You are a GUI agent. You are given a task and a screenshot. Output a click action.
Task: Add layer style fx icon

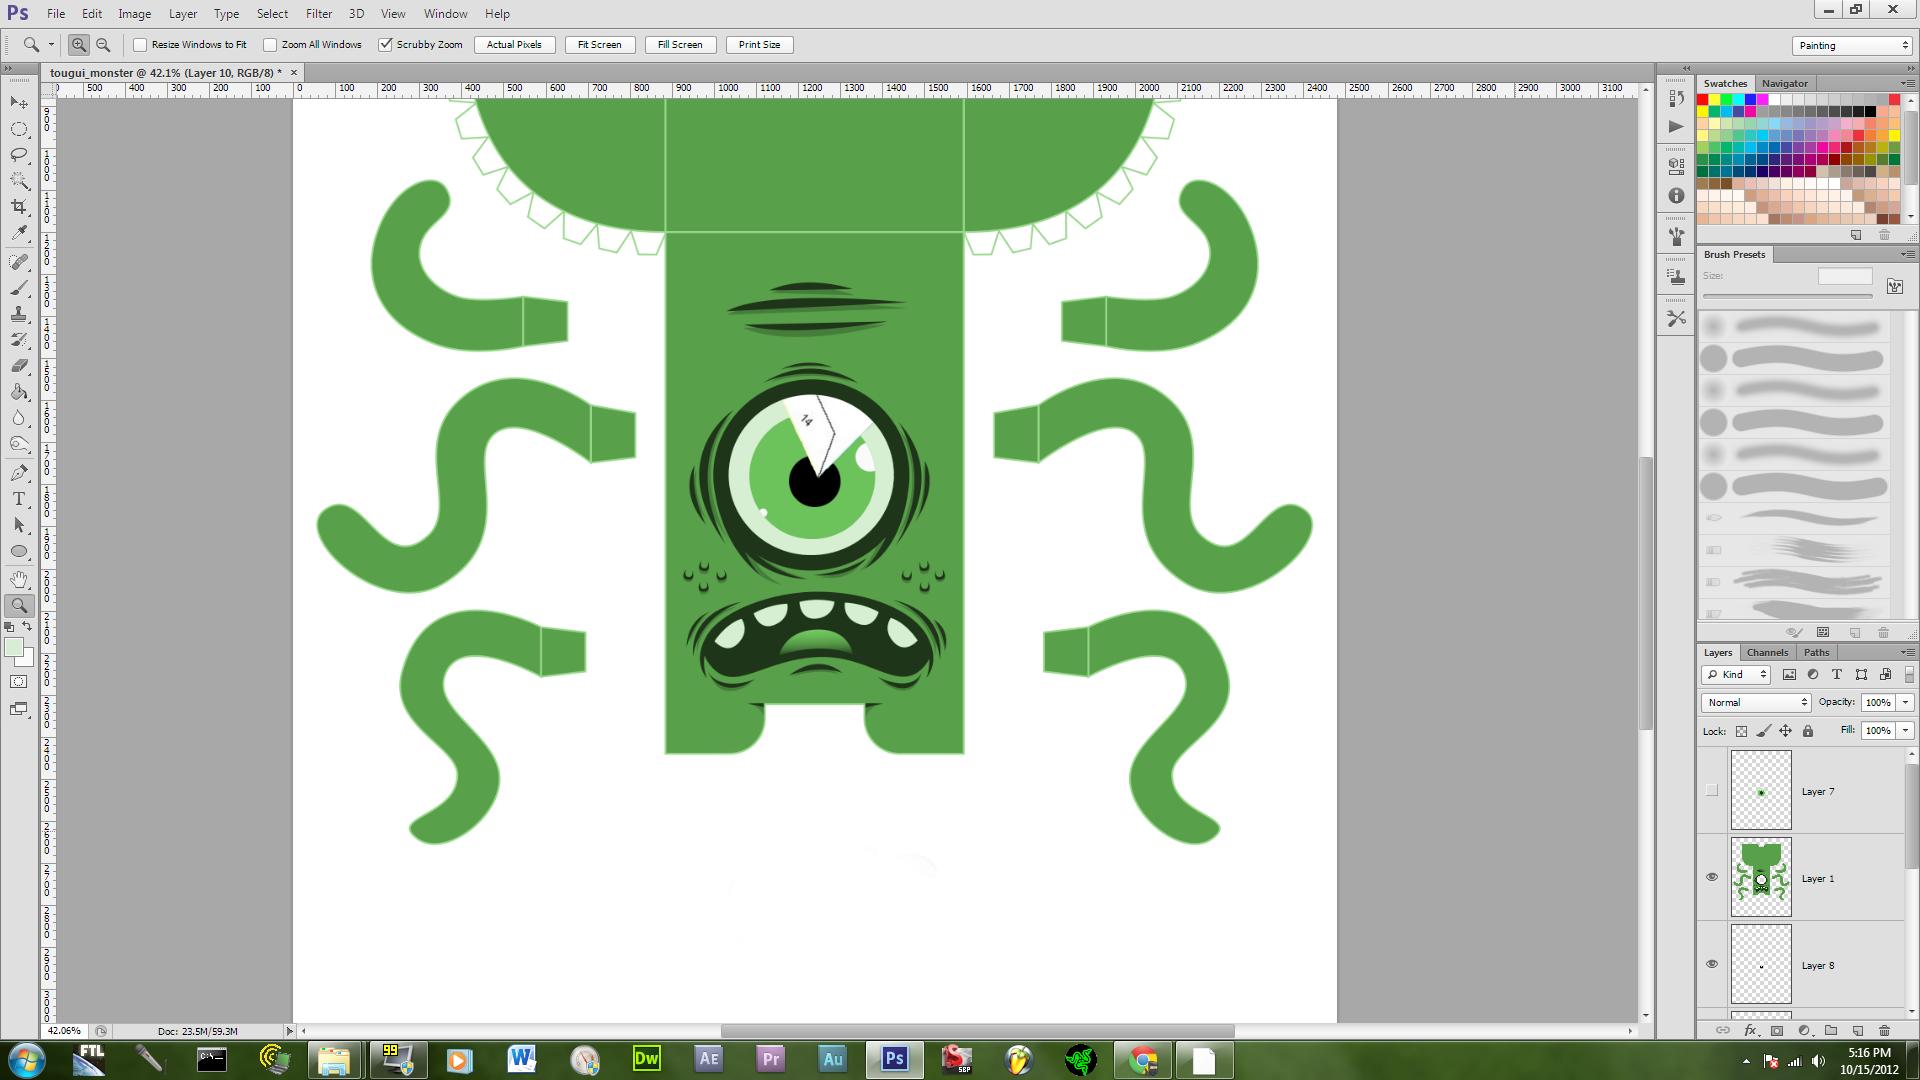coord(1750,1030)
